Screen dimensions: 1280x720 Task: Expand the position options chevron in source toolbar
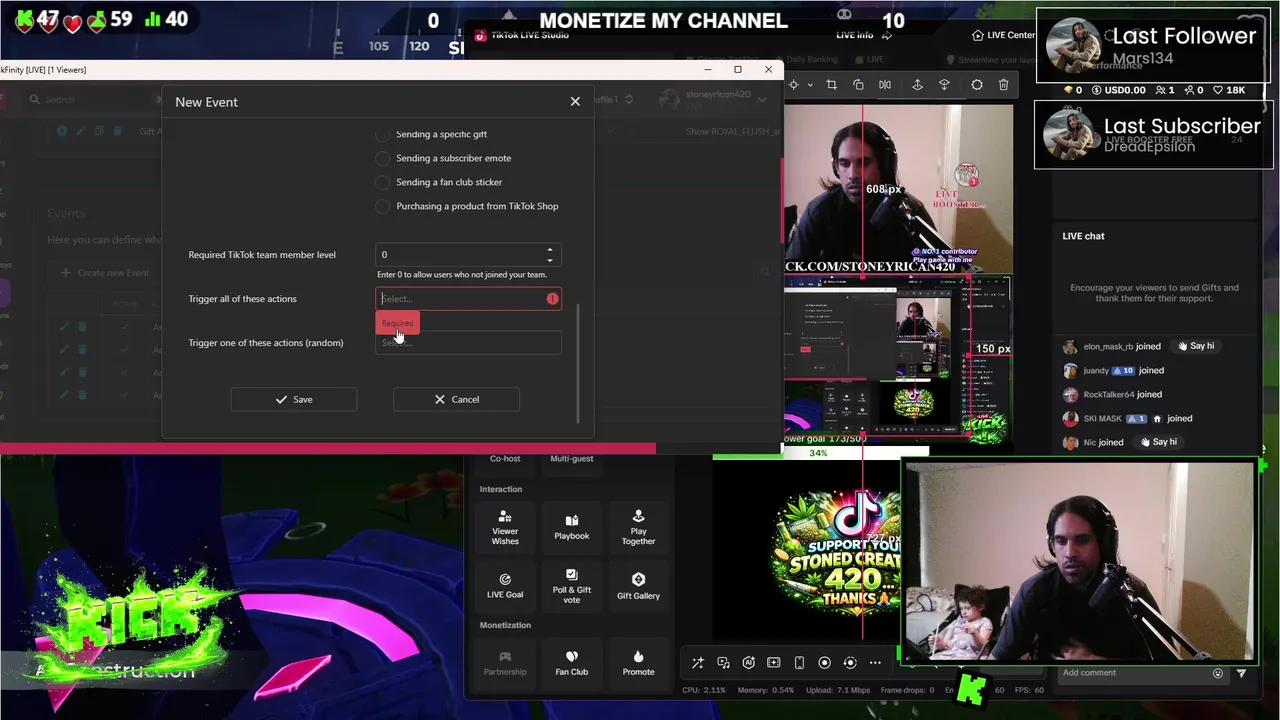[x=810, y=85]
